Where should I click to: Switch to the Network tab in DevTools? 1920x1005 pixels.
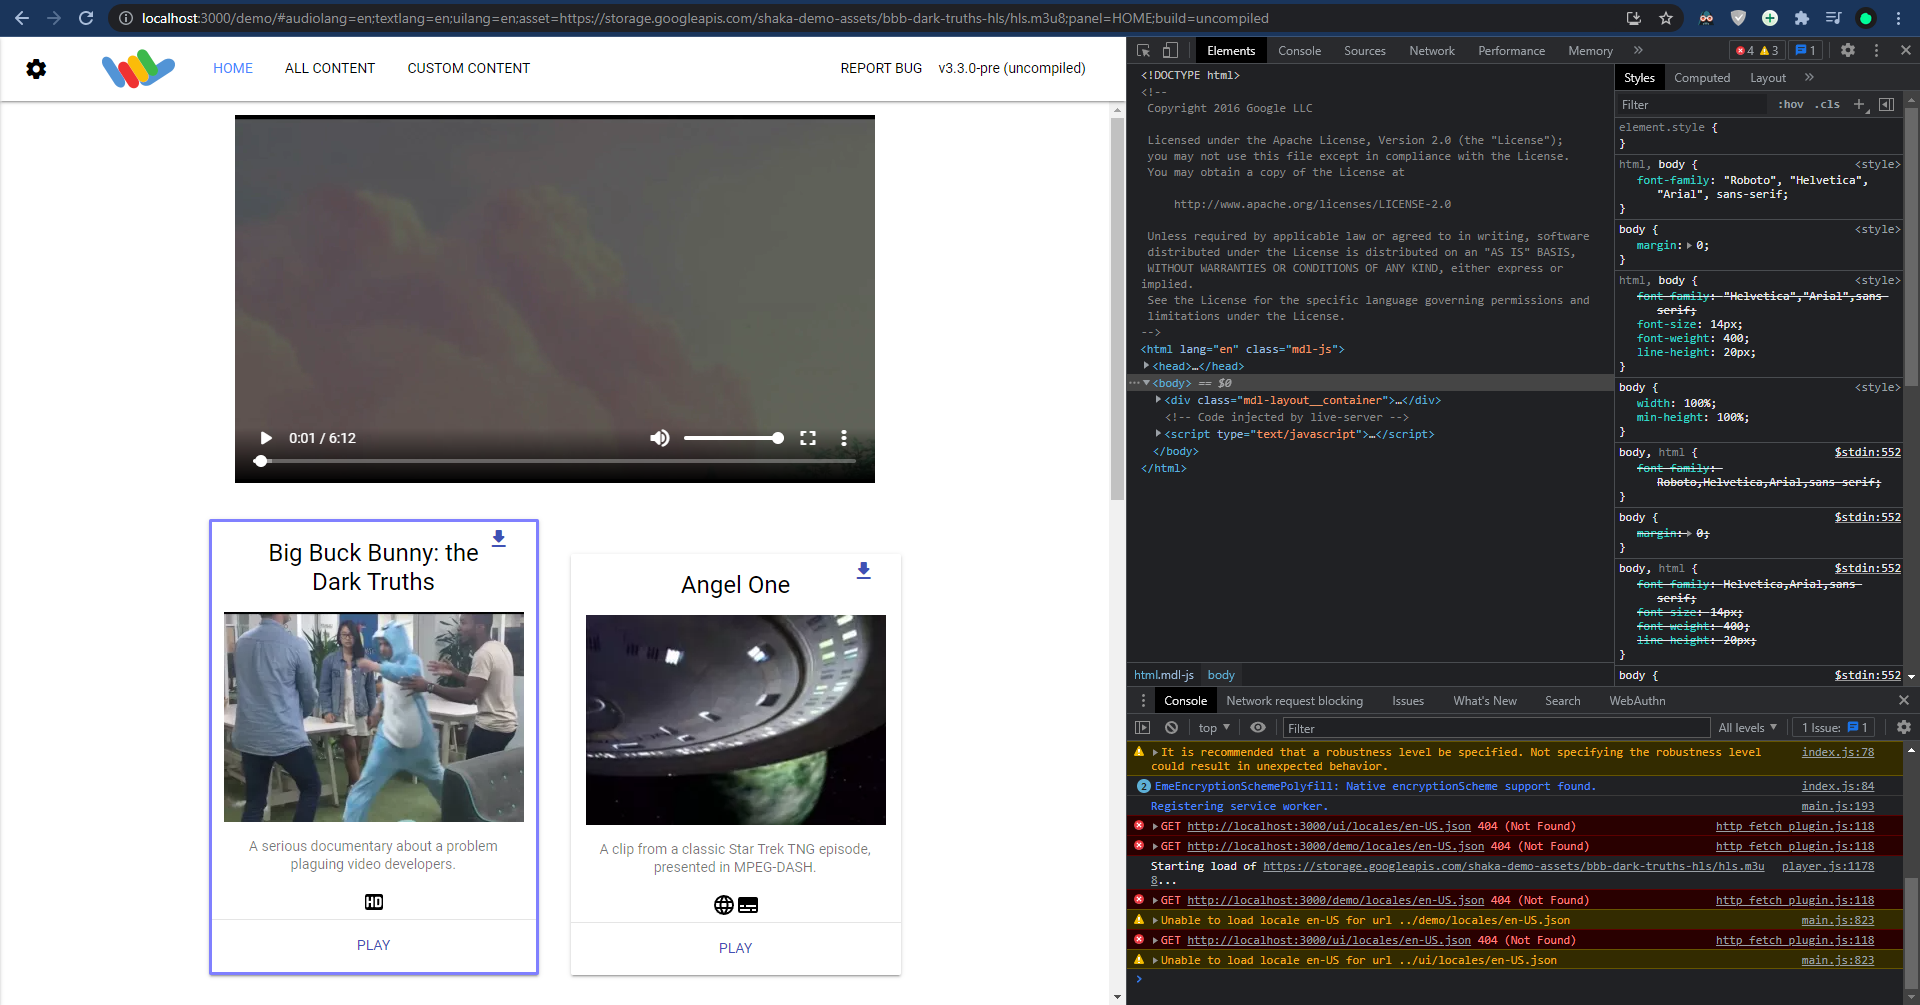(1431, 50)
